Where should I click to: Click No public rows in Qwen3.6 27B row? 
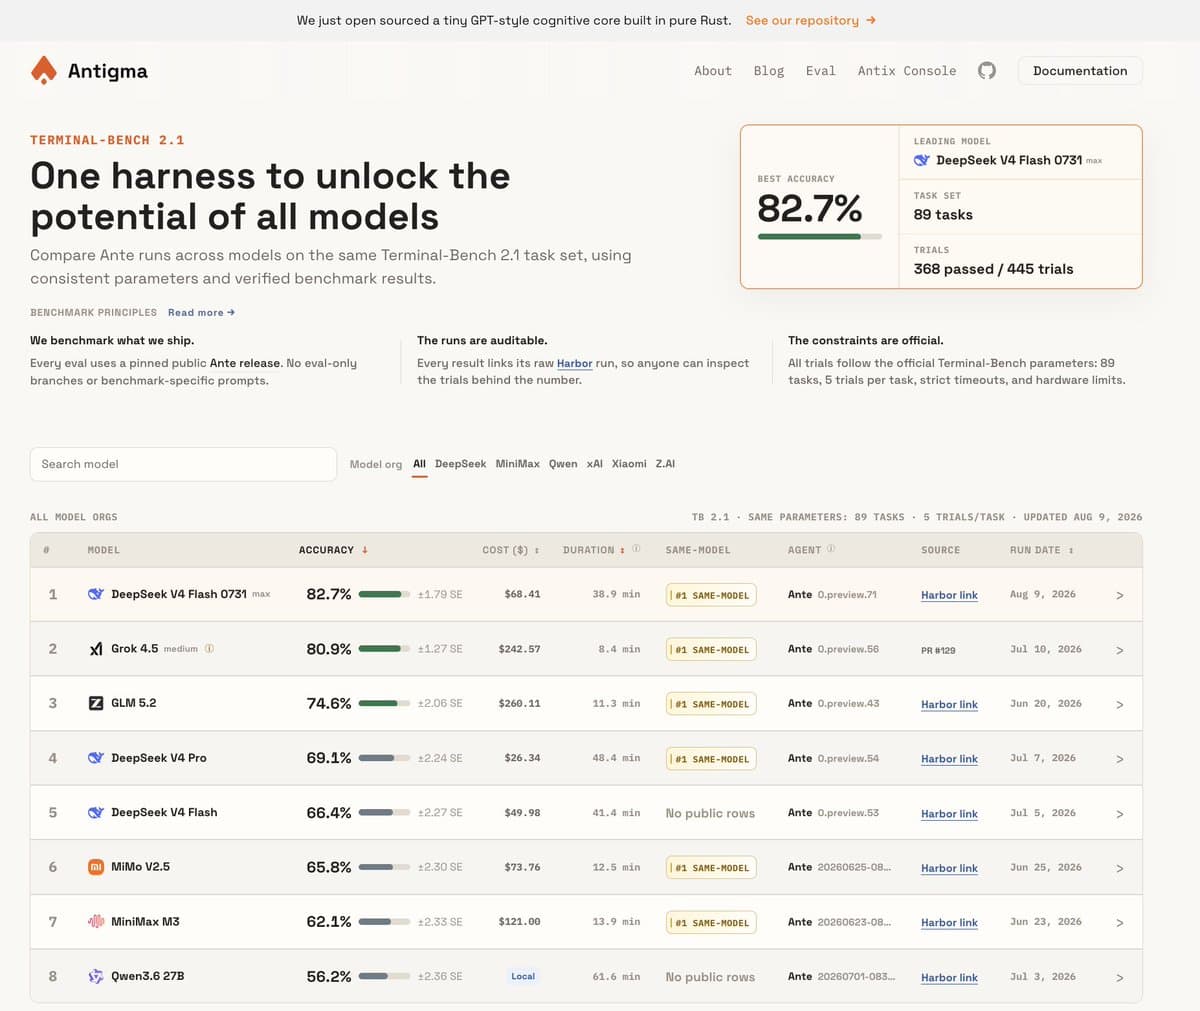click(710, 977)
